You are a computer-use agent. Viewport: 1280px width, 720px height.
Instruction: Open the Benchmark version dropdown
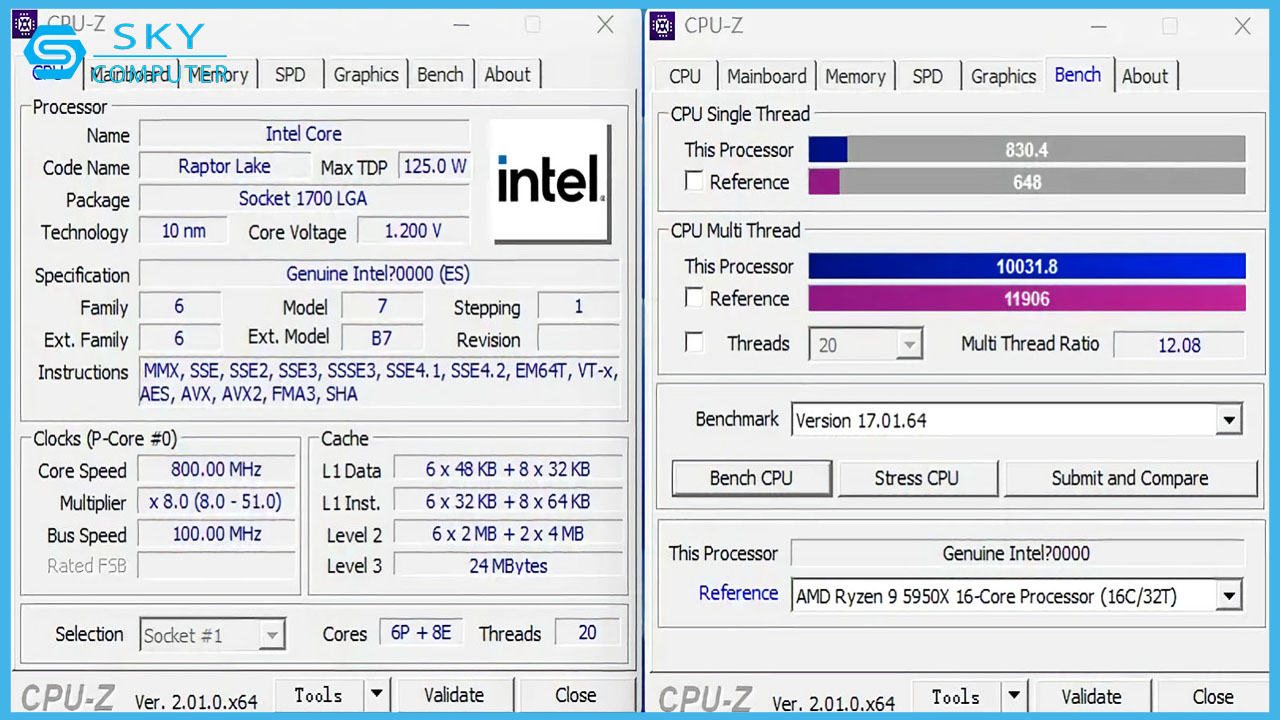pyautogui.click(x=1230, y=420)
